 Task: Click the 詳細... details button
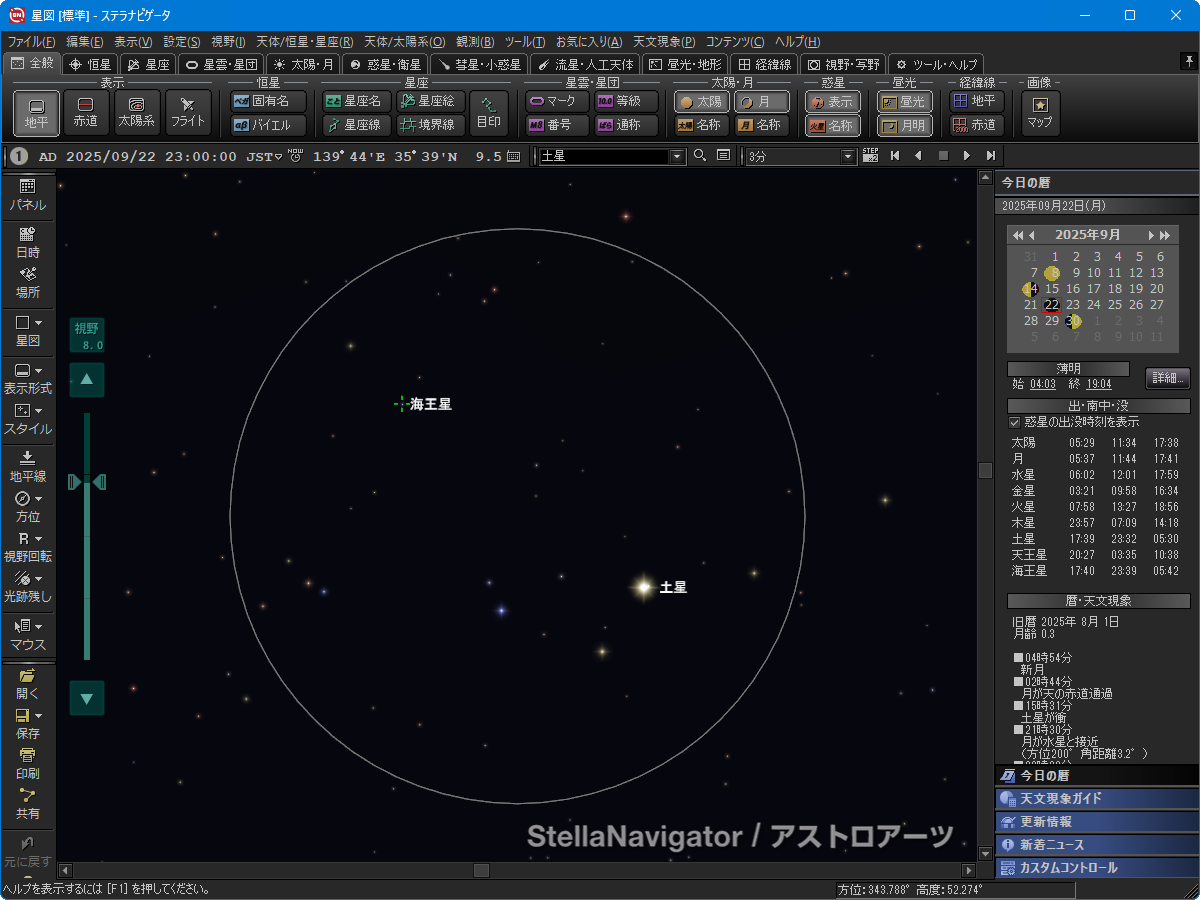coord(1167,377)
